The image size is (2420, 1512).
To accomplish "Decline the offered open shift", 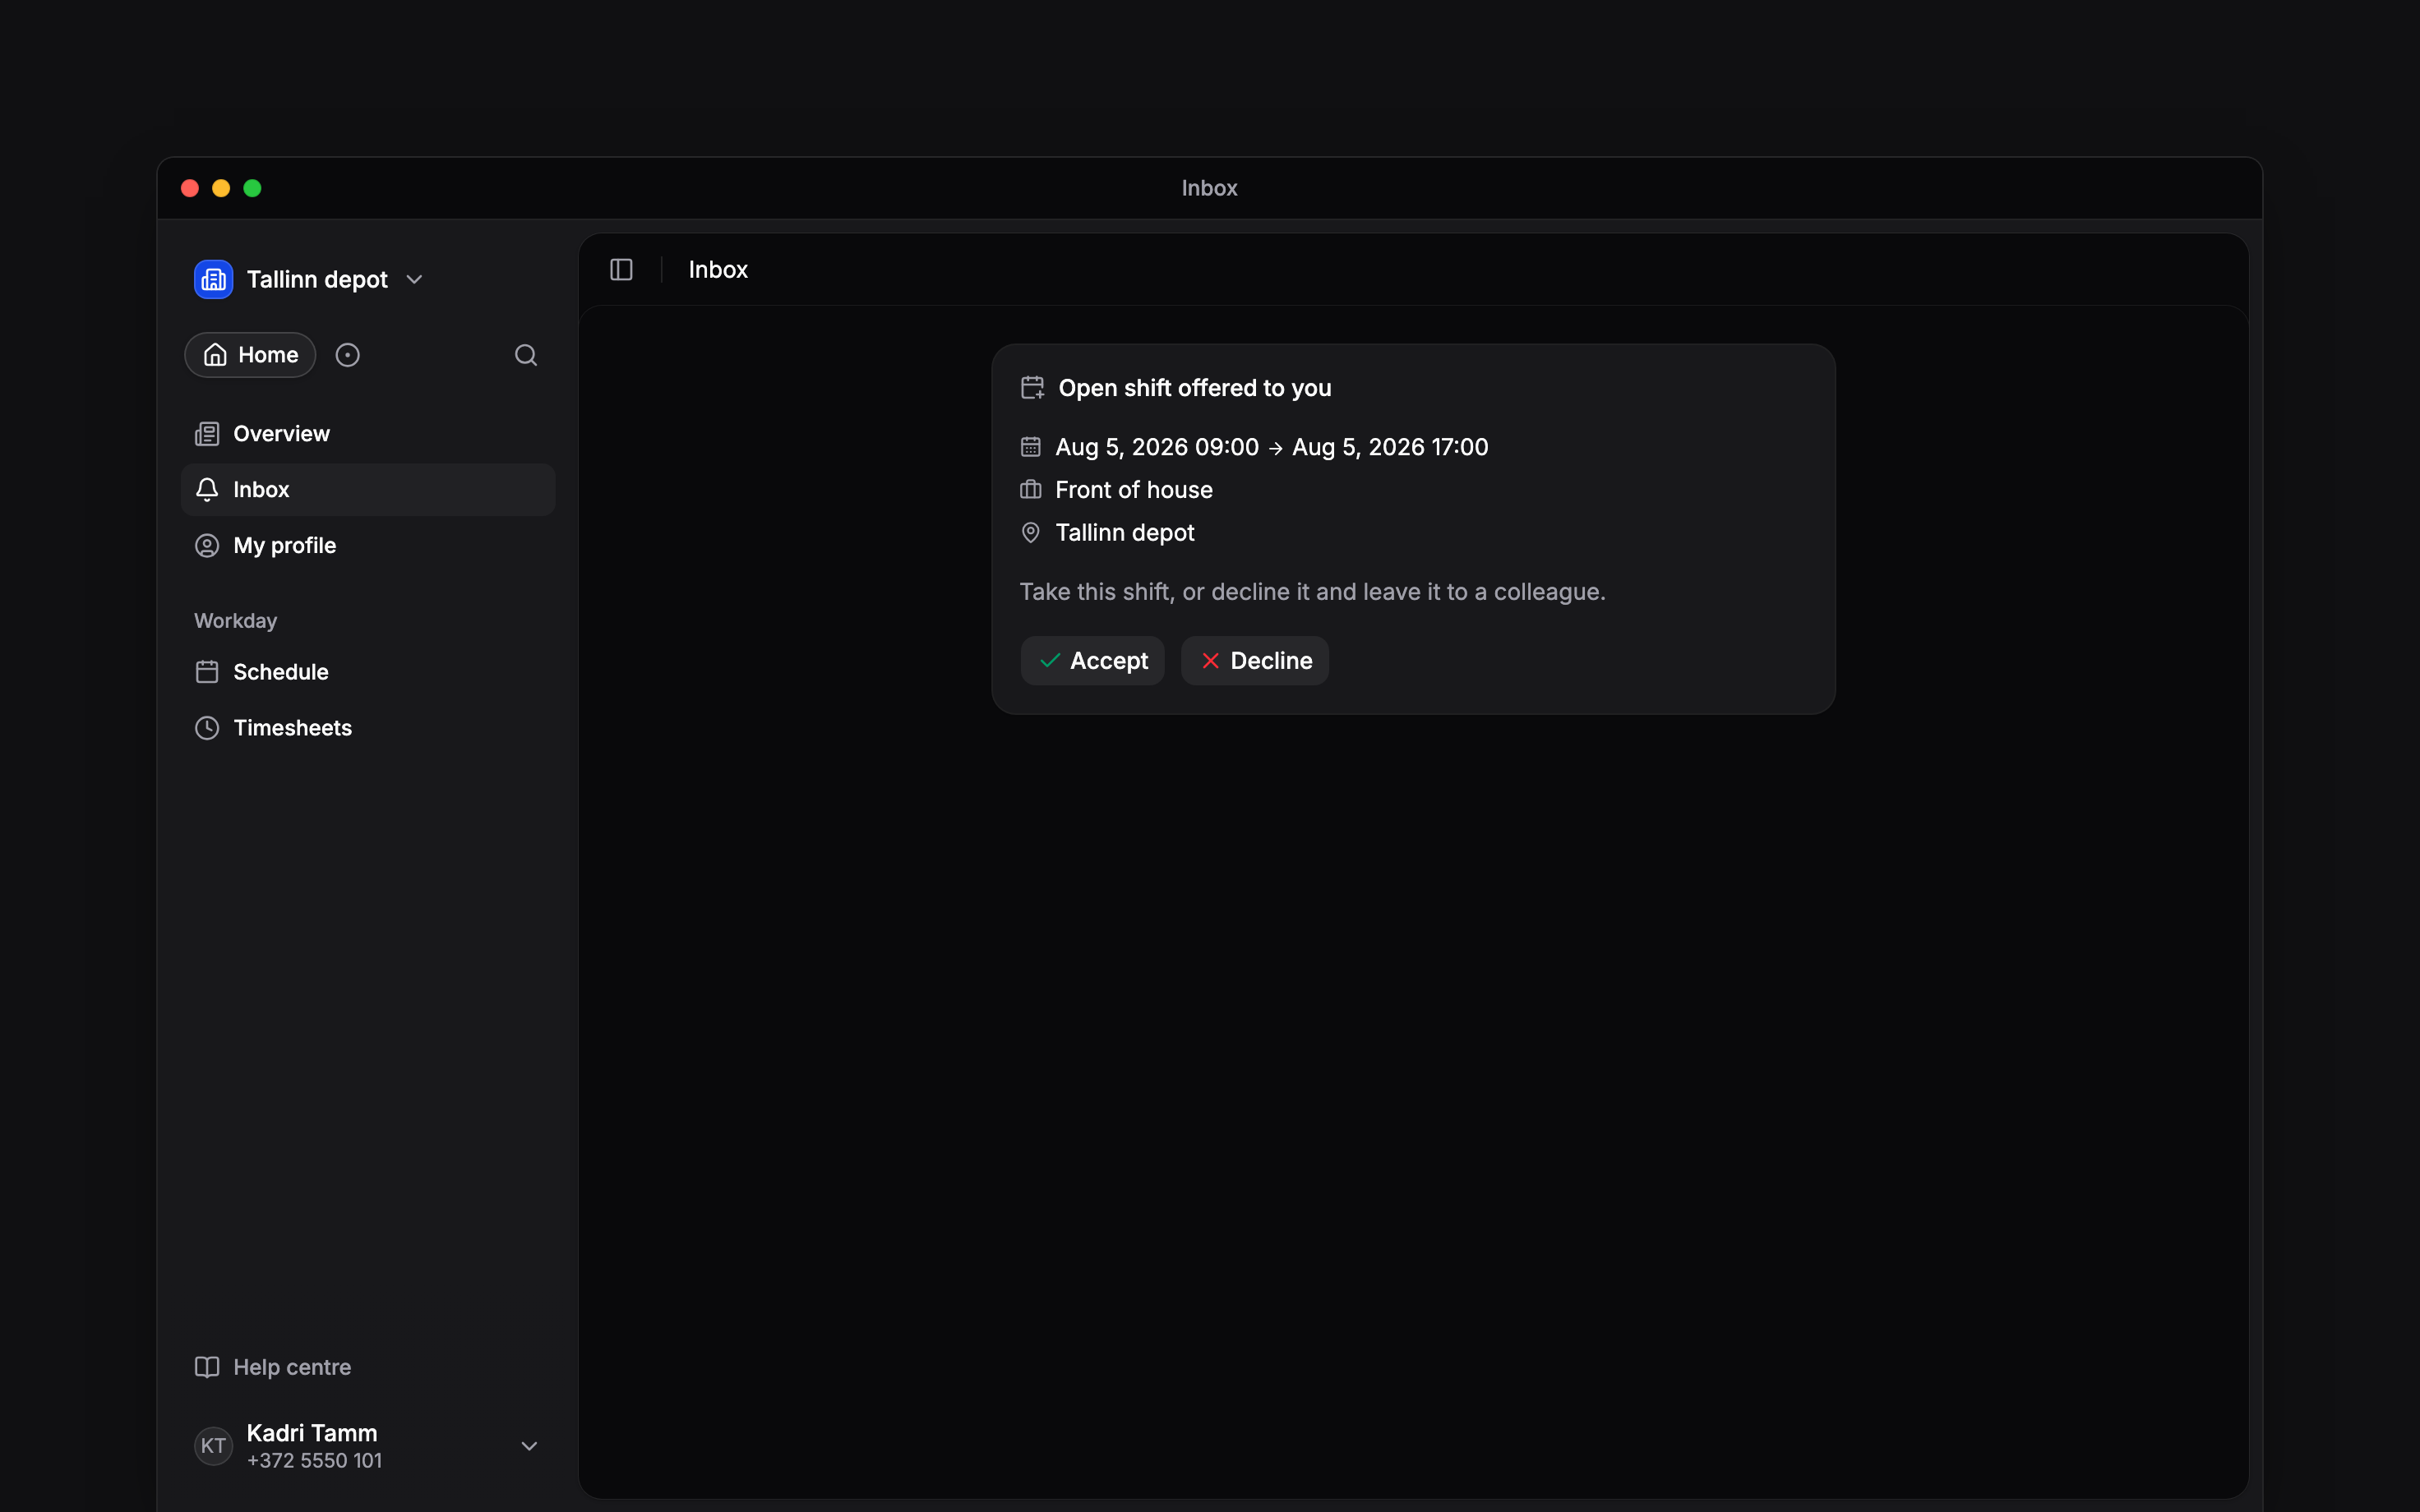I will coord(1255,661).
